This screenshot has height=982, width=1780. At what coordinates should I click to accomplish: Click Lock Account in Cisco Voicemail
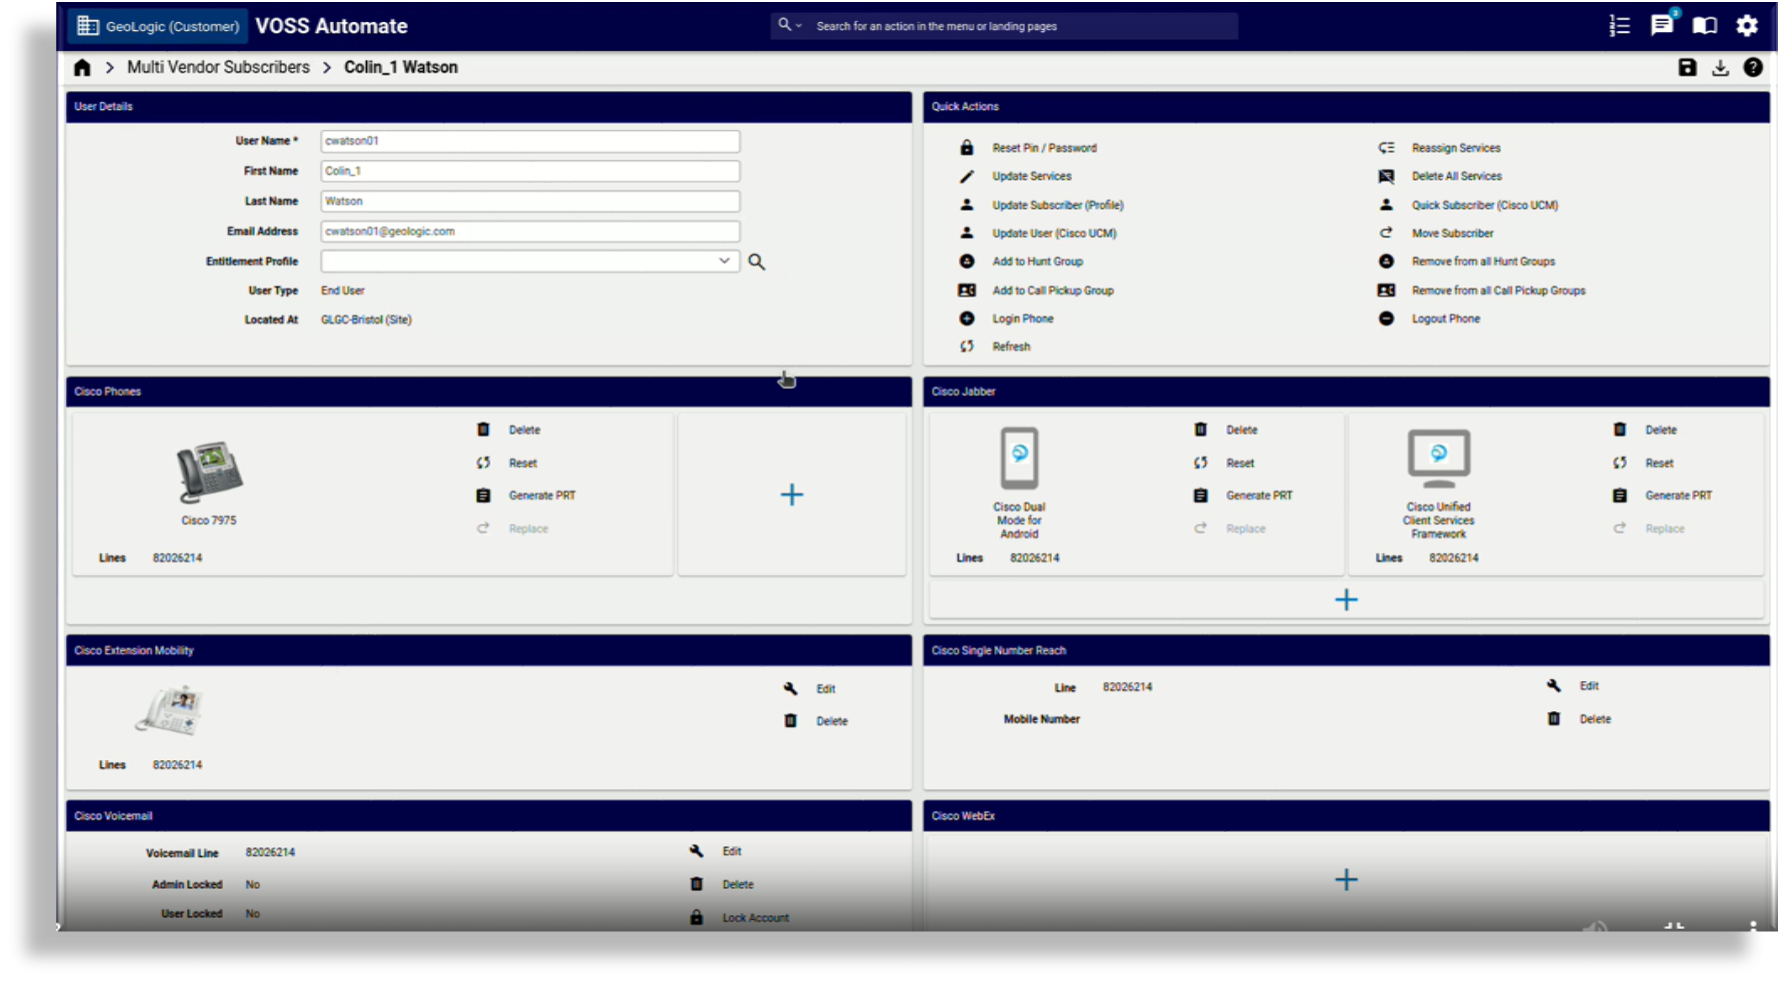(x=755, y=918)
